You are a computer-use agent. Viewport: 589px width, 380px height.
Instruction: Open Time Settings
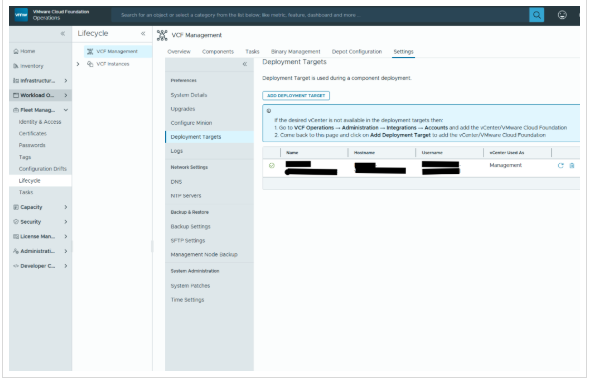(x=187, y=300)
